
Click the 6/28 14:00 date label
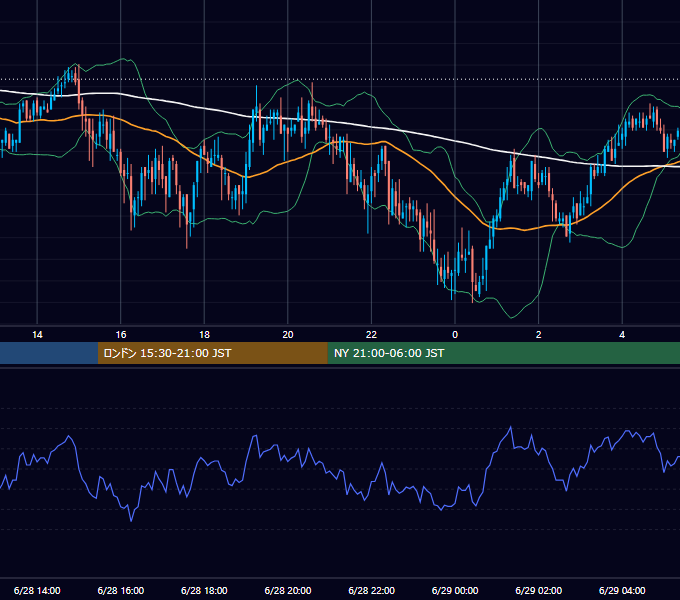[37, 590]
